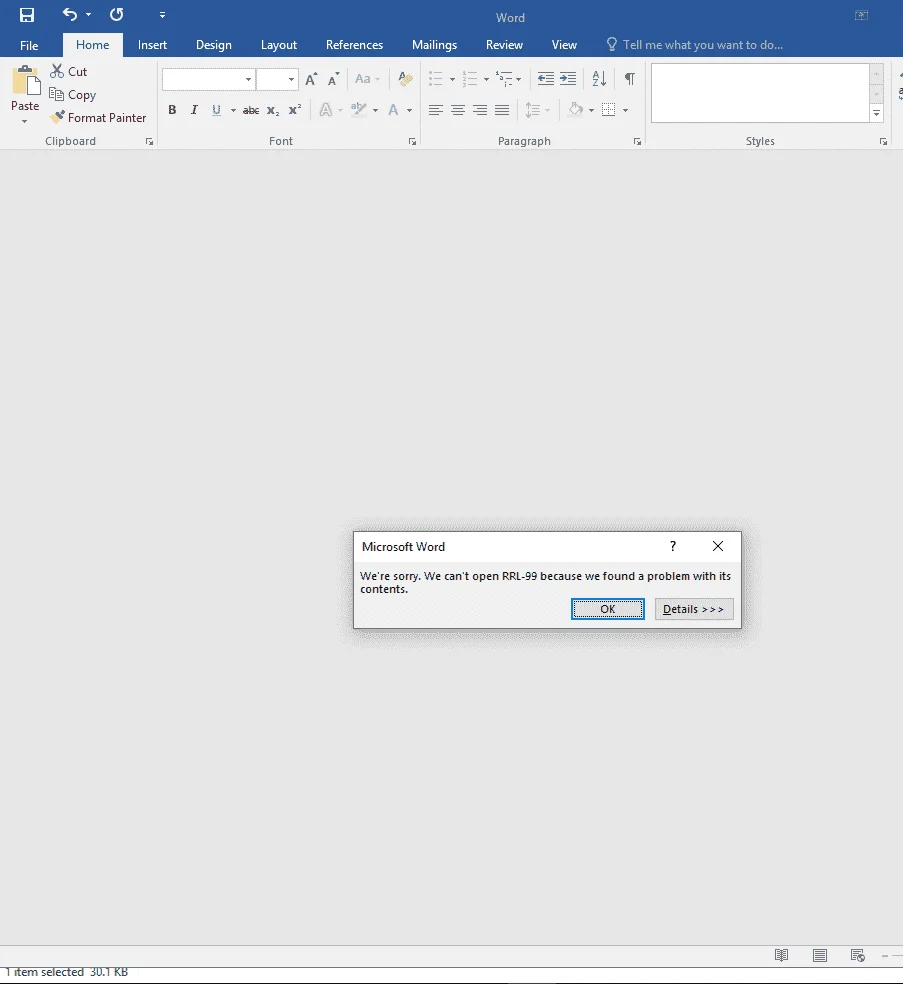Click the dialog's question mark help button
Viewport: 903px width, 984px height.
pos(673,546)
